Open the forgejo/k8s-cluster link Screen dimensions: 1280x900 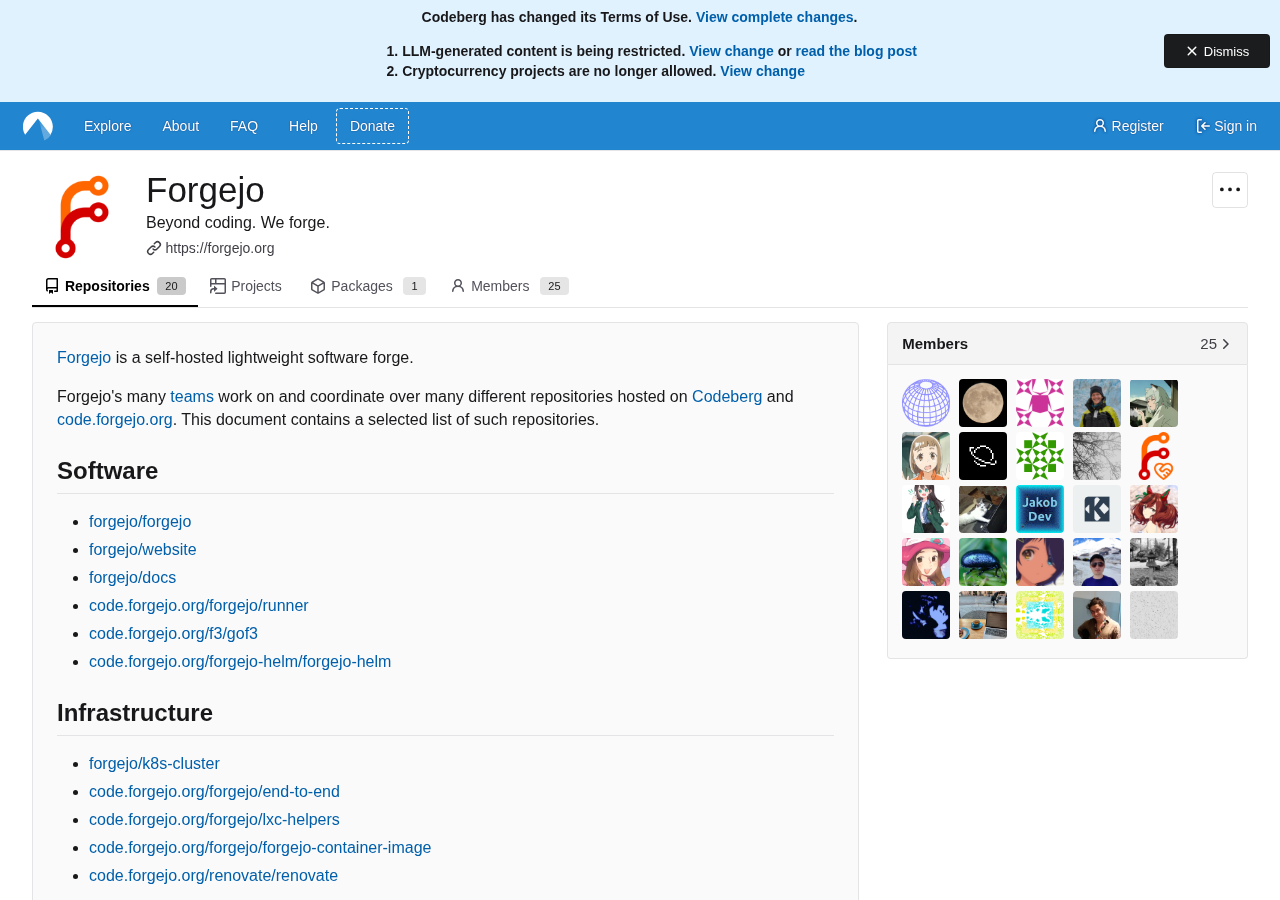(154, 763)
